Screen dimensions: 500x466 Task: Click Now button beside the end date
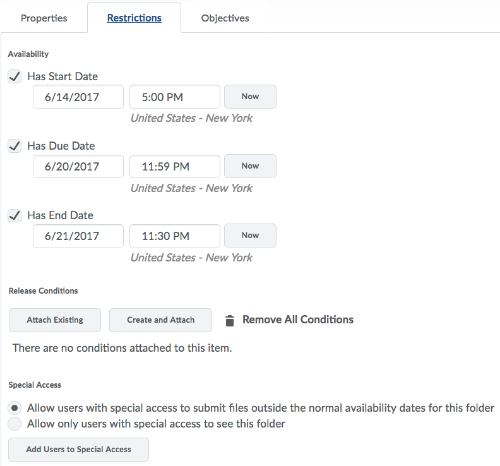(250, 235)
